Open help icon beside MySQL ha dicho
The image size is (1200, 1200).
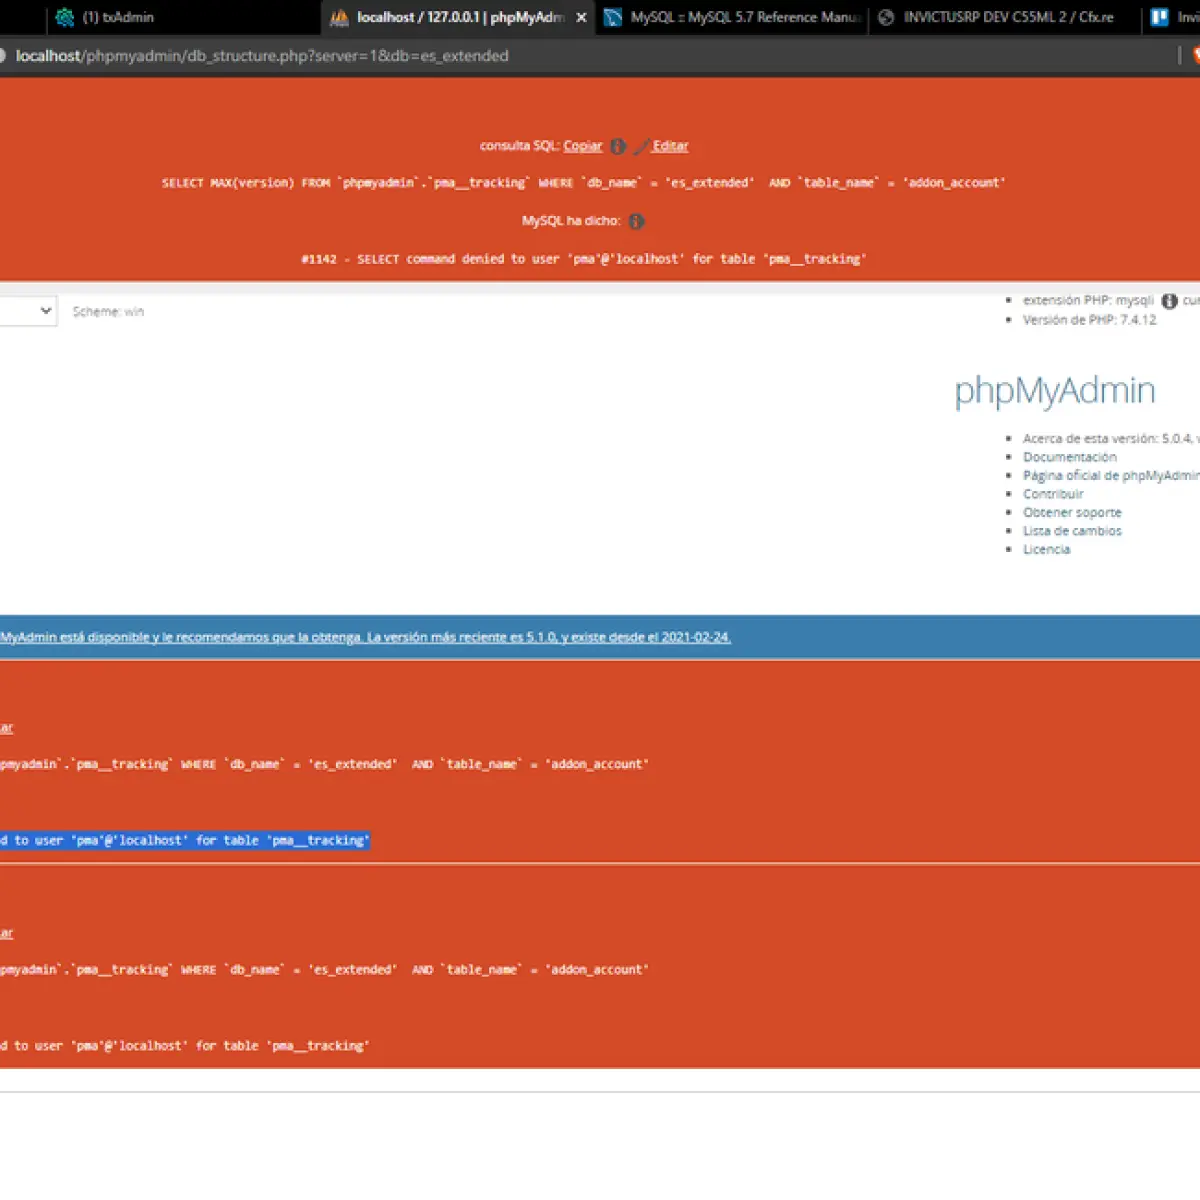(x=636, y=221)
